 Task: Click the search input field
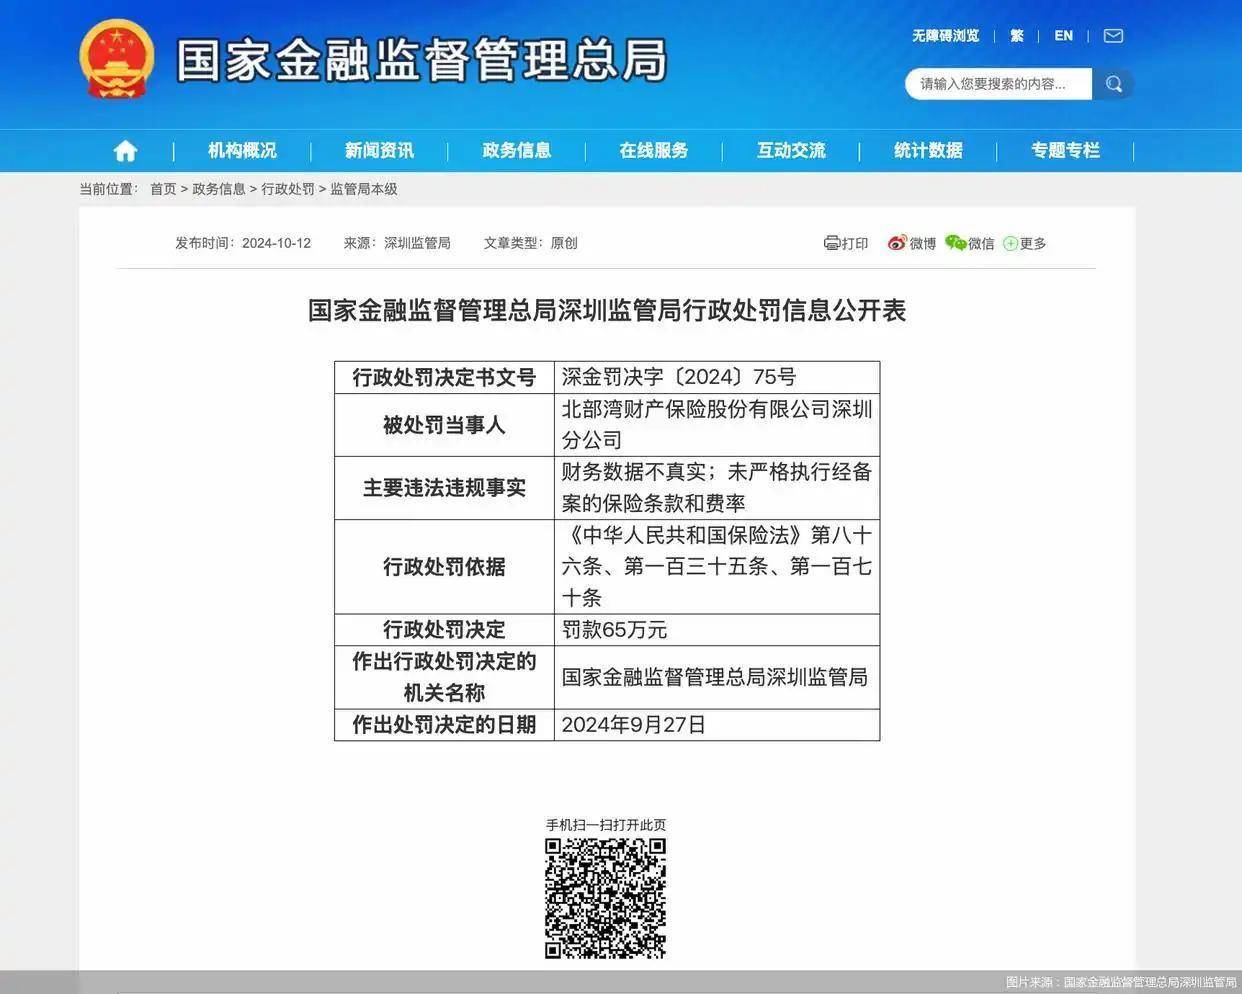click(x=996, y=84)
